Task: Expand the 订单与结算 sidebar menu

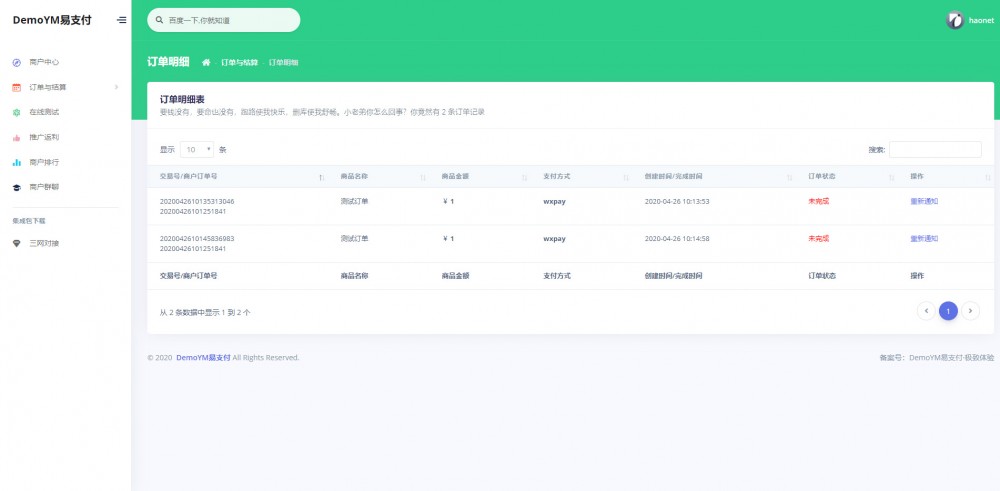Action: (x=65, y=87)
